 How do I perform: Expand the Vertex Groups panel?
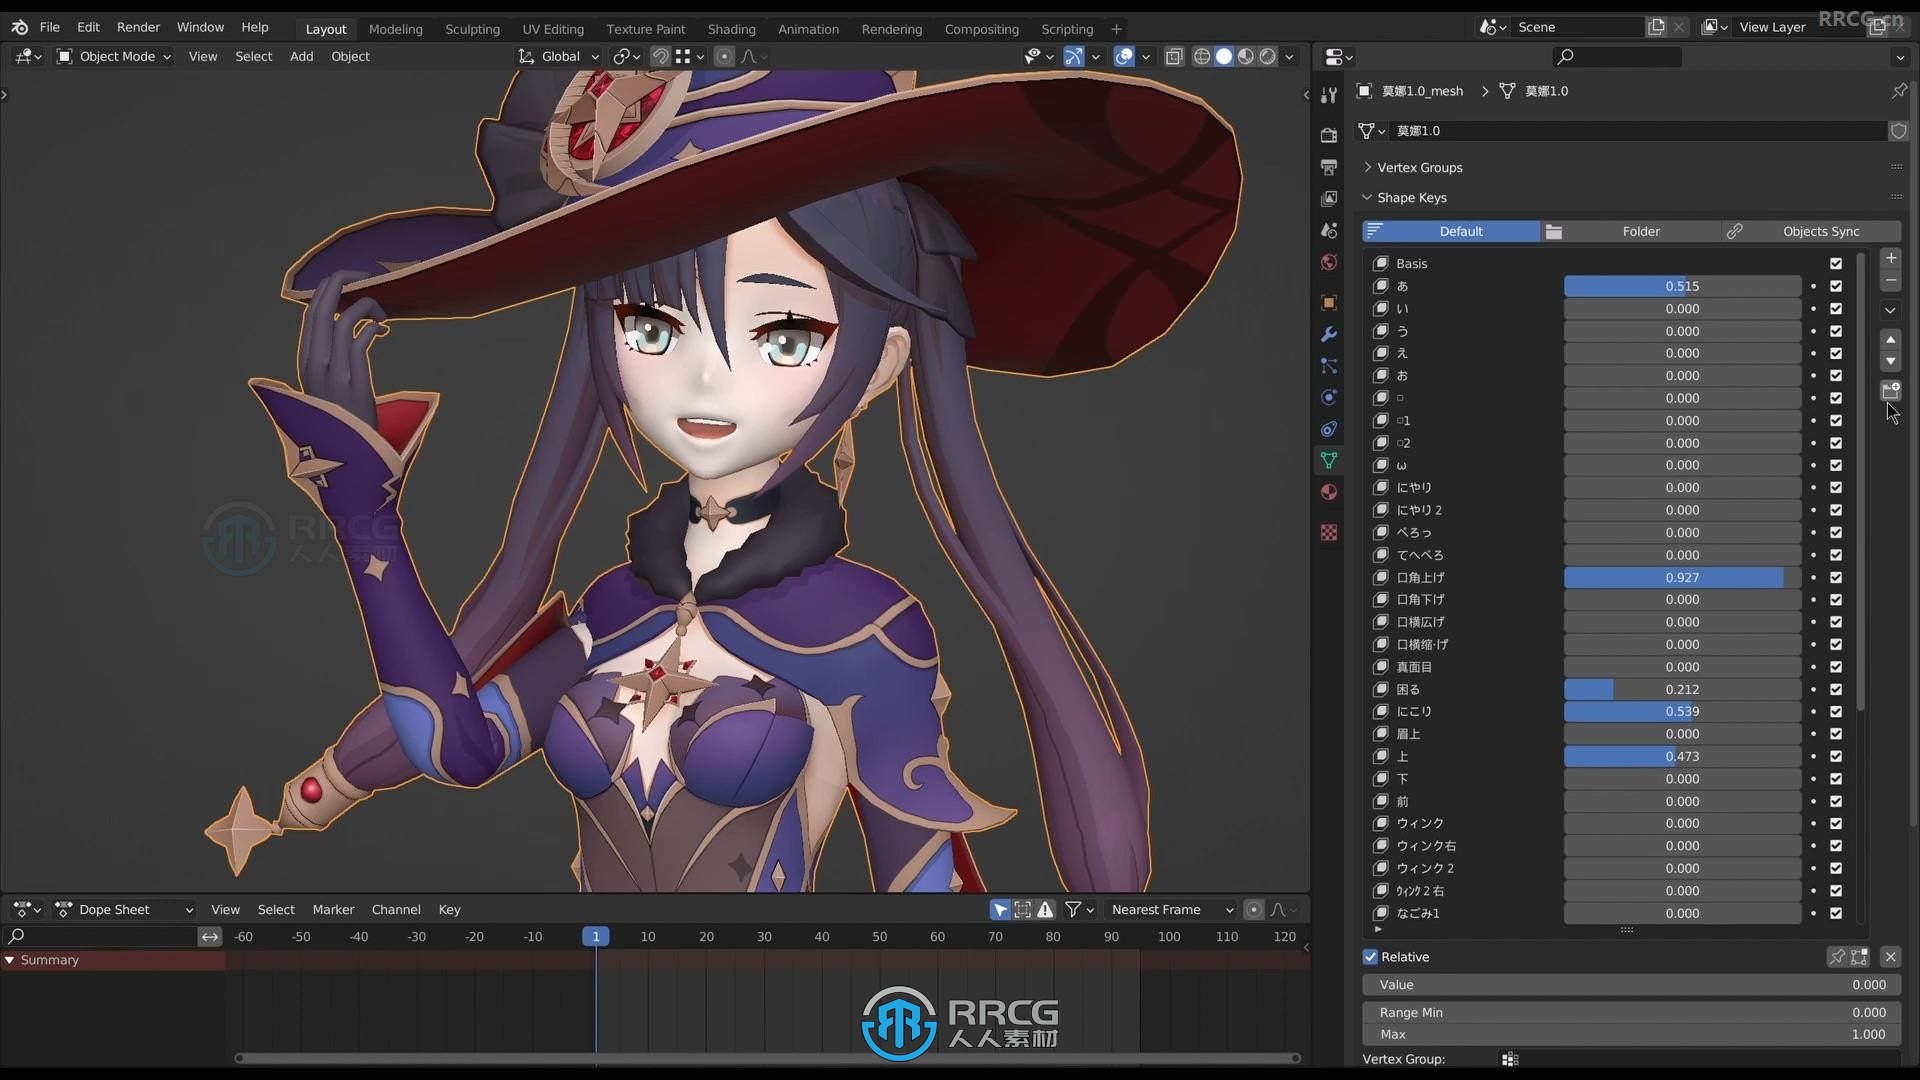pos(1419,168)
